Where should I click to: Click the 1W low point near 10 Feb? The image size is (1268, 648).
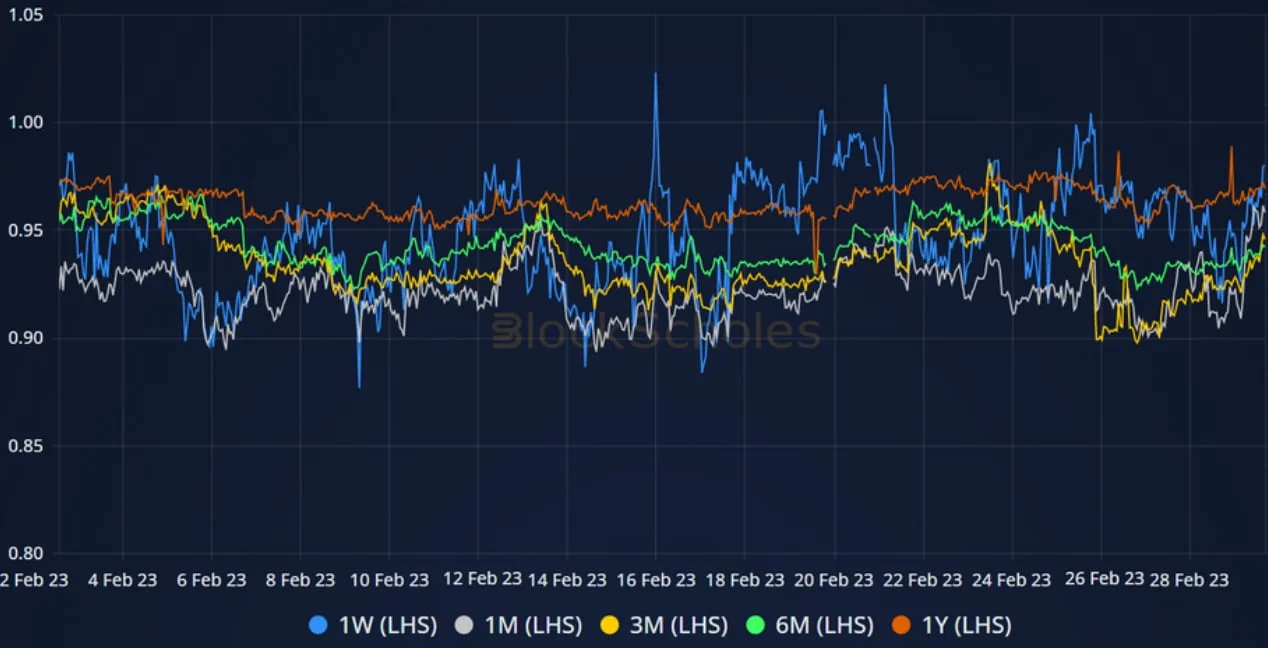tap(359, 386)
